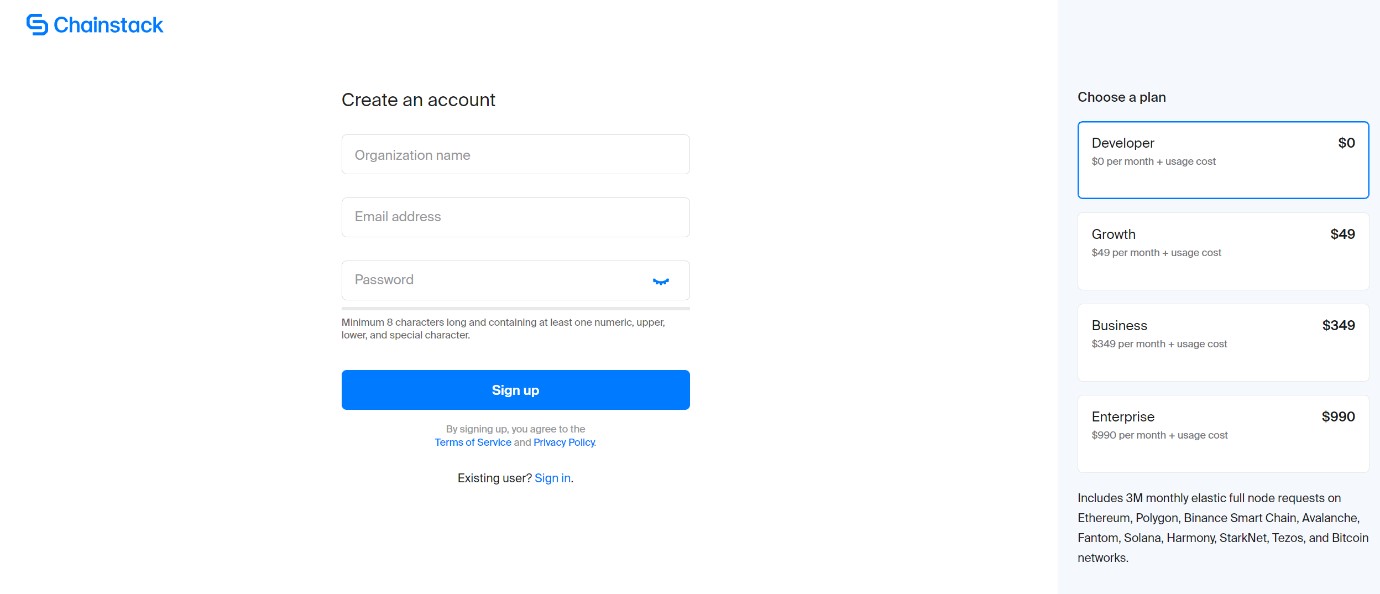Focus the Password input field
Screen dimensions: 1380x594
tap(490, 280)
